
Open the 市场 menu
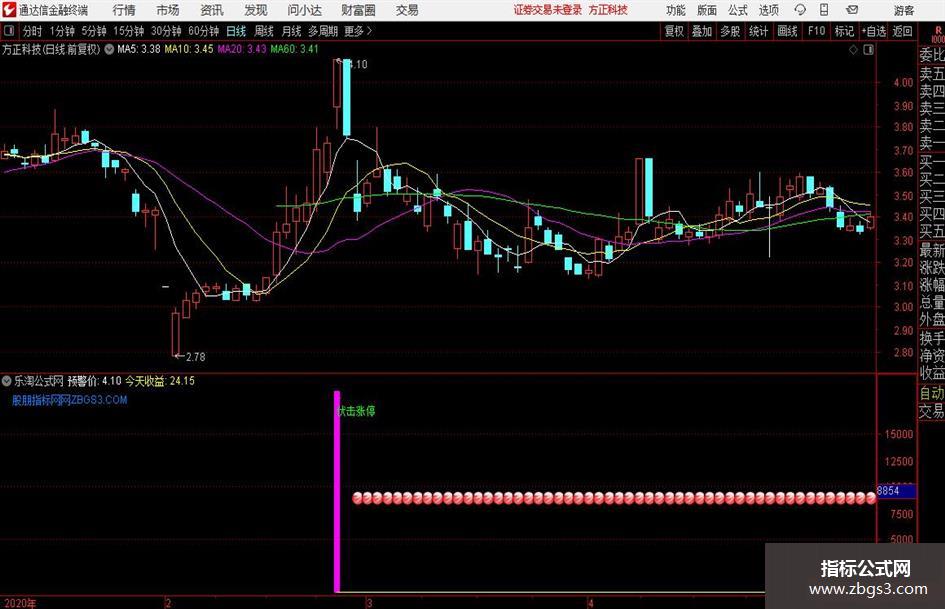tap(168, 10)
